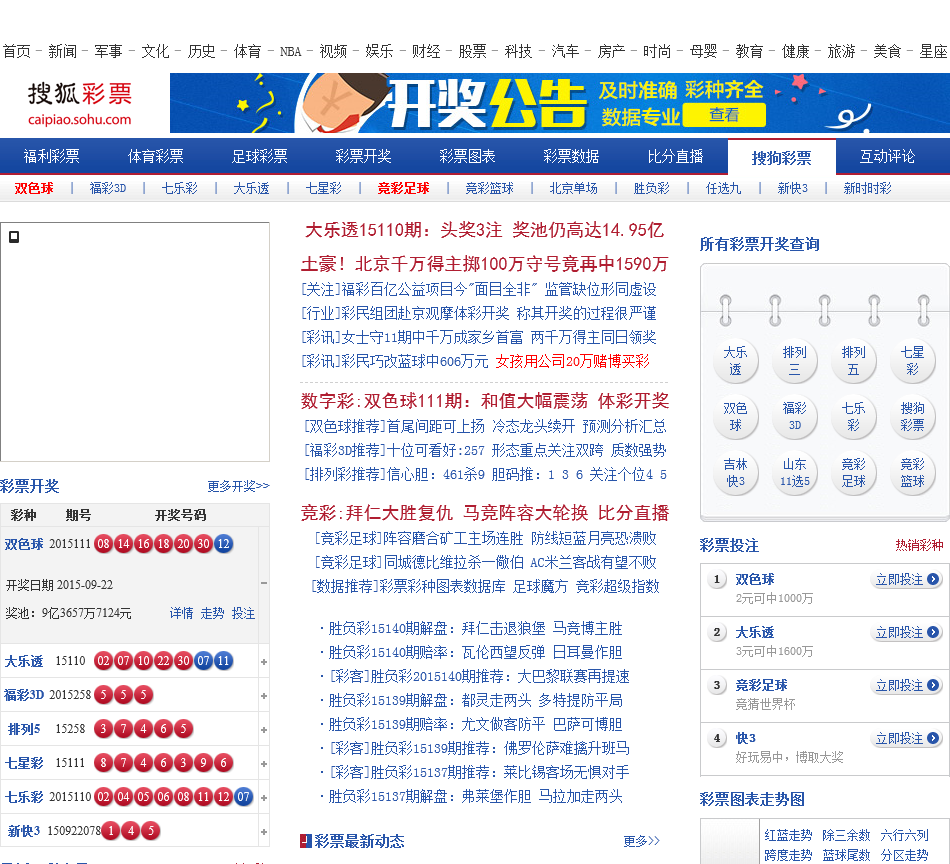Expand the 大乐透 draw result row
Image resolution: width=950 pixels, height=864 pixels.
tap(264, 662)
